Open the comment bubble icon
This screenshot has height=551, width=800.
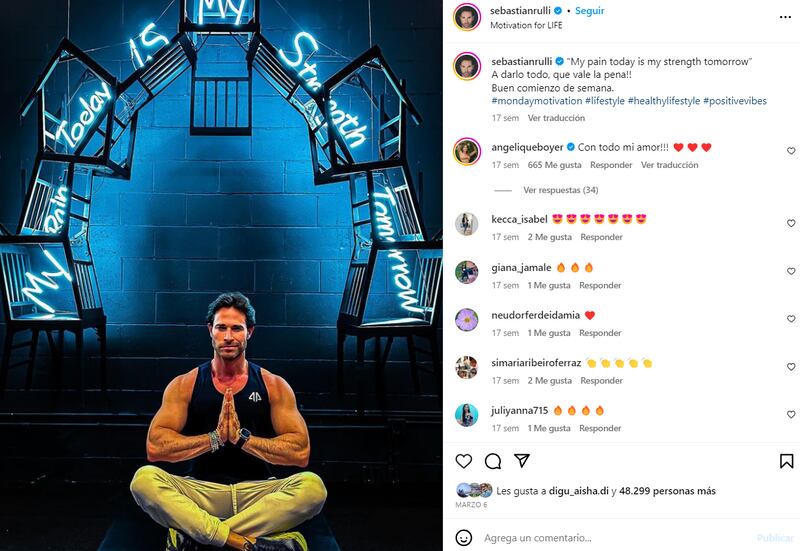(493, 461)
